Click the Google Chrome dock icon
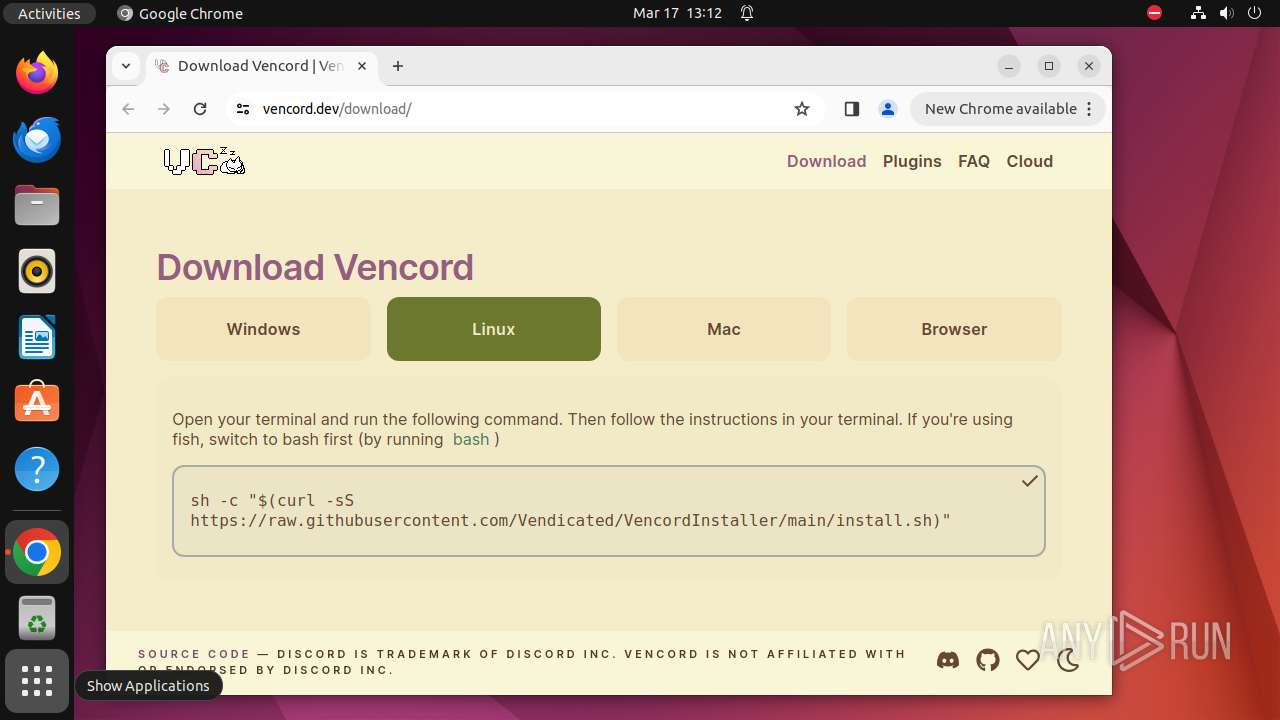Image resolution: width=1280 pixels, height=720 pixels. pyautogui.click(x=37, y=552)
